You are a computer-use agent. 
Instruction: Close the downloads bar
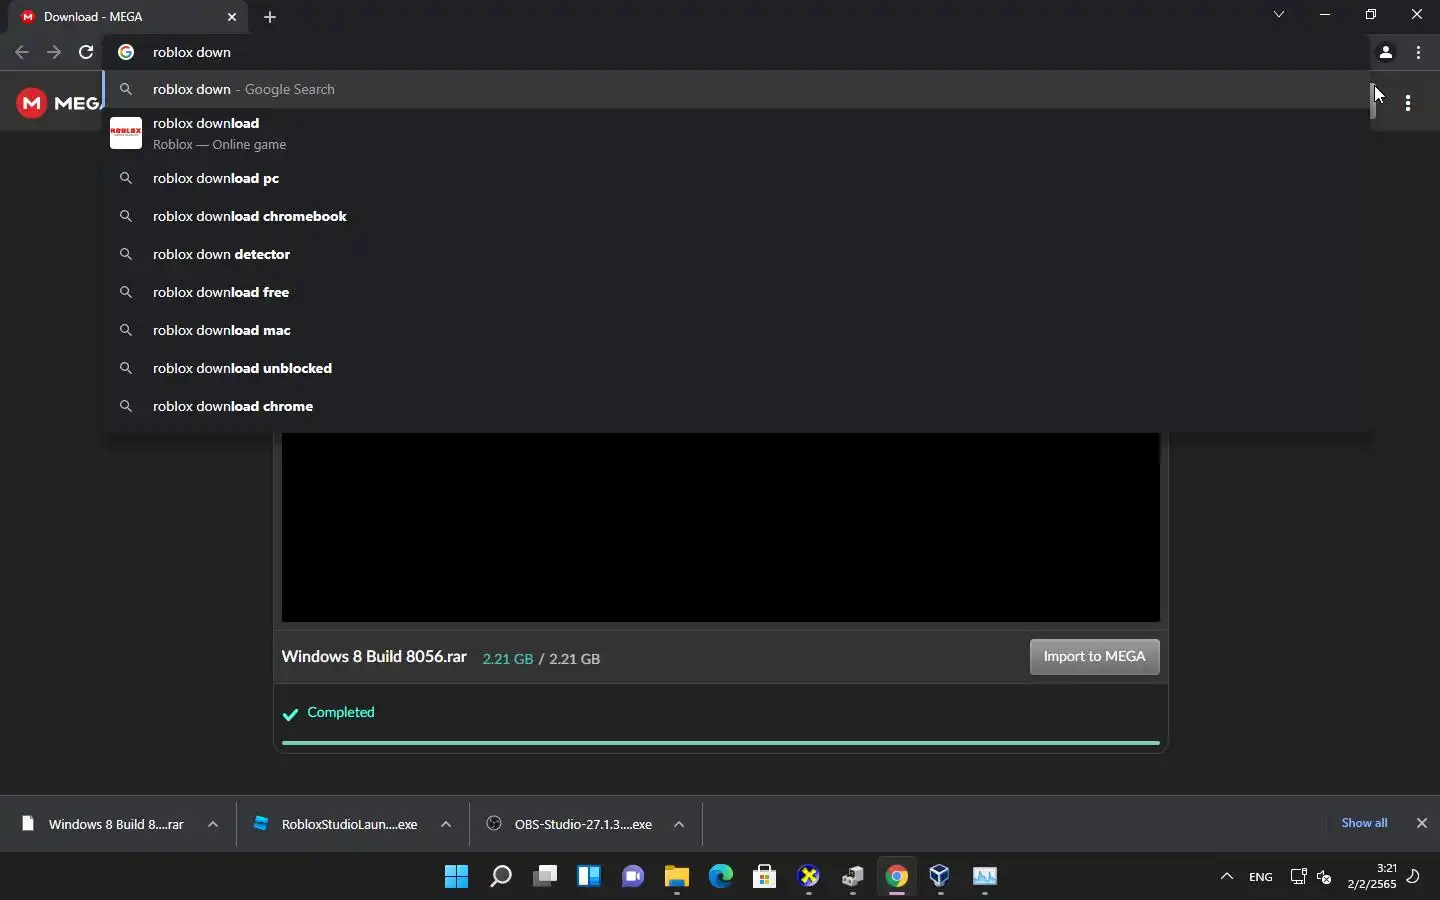point(1423,823)
